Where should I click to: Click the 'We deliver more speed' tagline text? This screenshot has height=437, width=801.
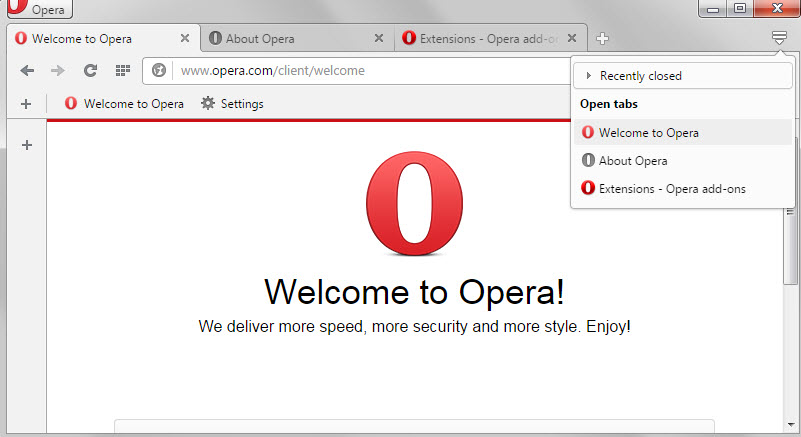(414, 326)
